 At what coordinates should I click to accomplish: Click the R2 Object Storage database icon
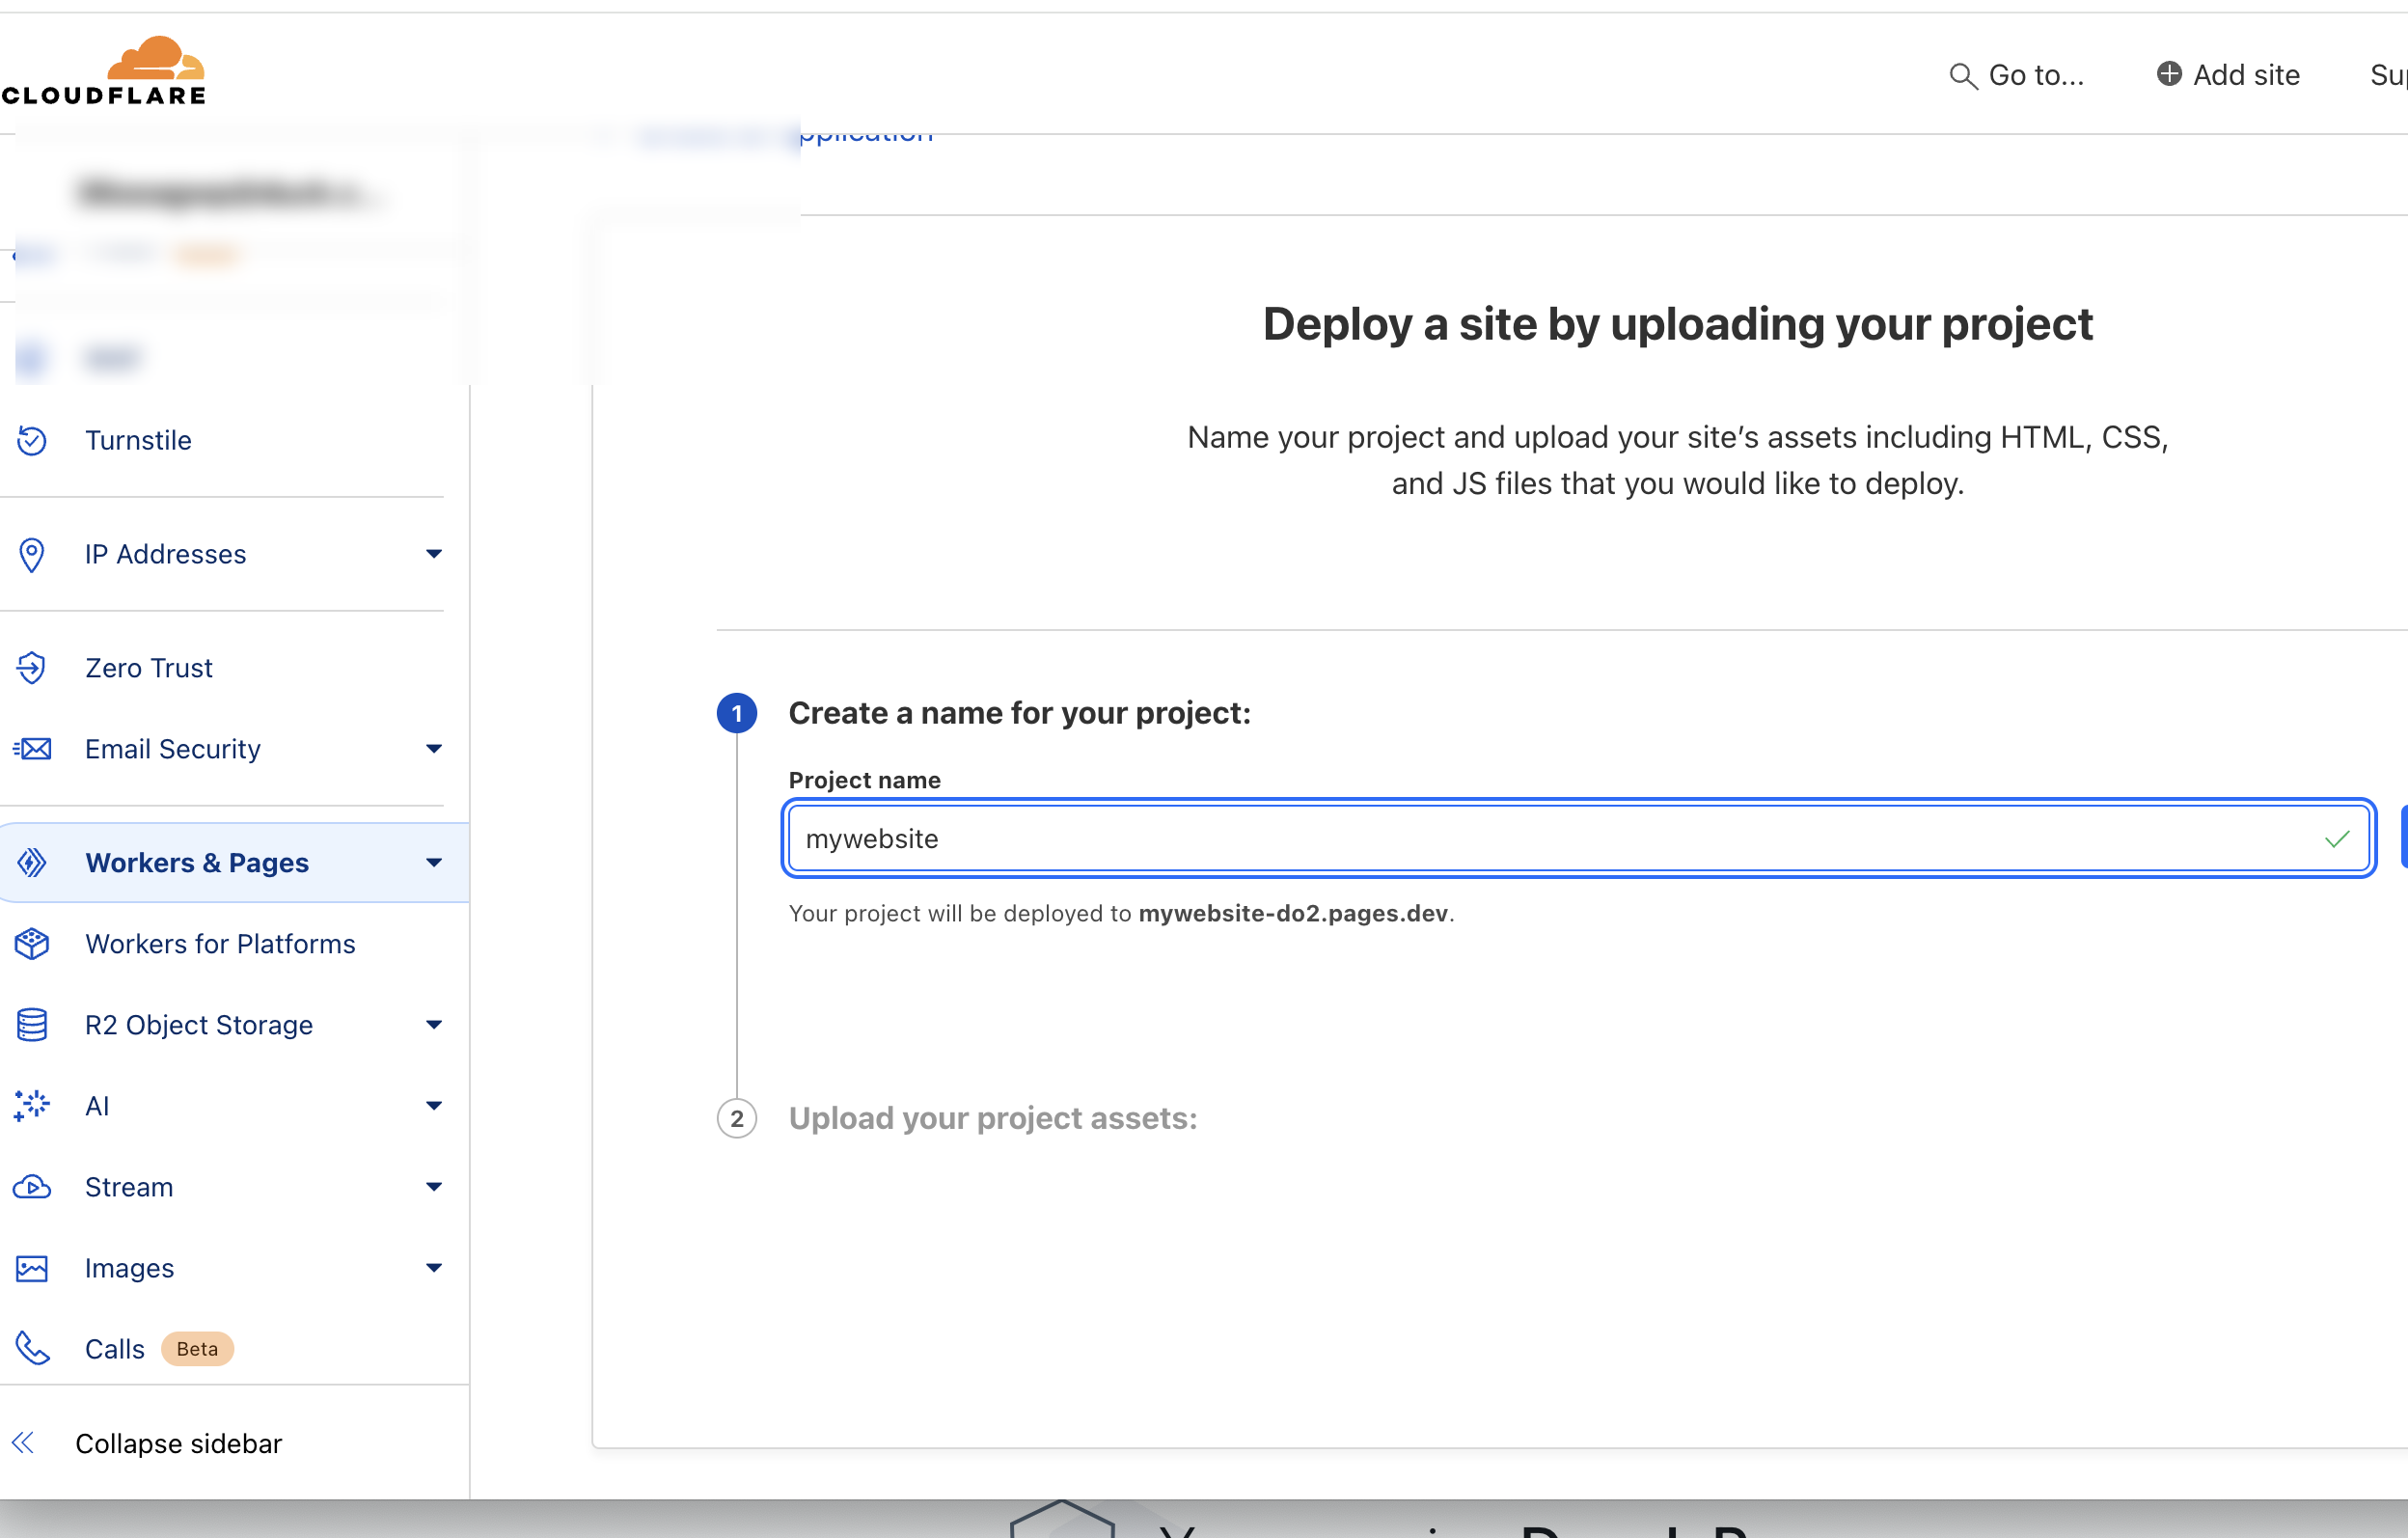coord(32,1025)
